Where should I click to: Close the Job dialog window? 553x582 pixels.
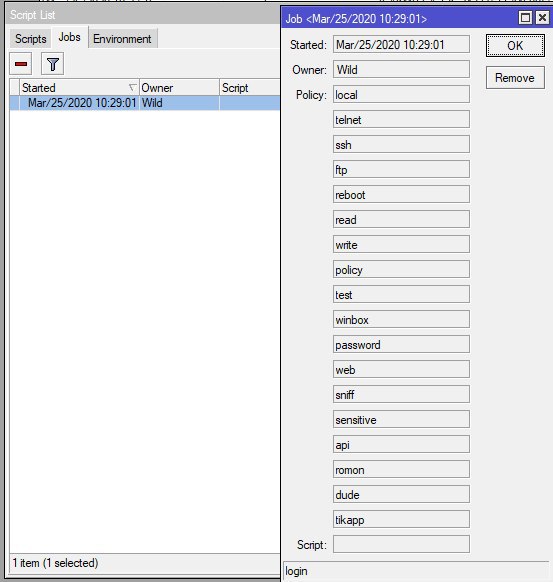(542, 17)
